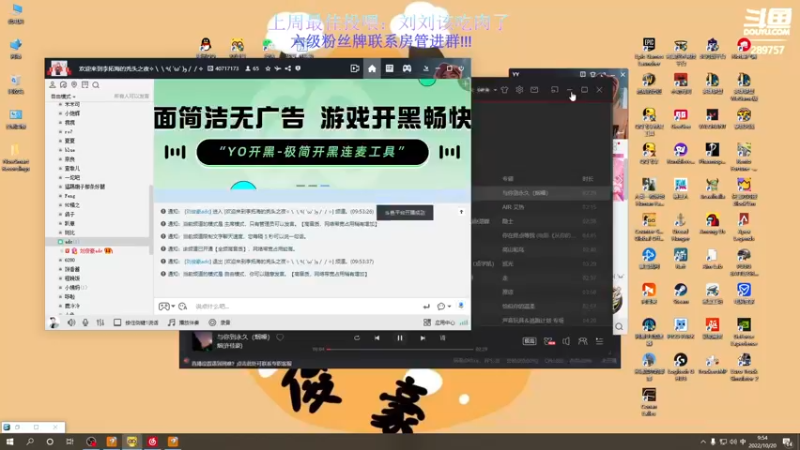This screenshot has width=800, height=450.
Task: Click the YO开黑 banner advertisement
Action: click(x=312, y=136)
